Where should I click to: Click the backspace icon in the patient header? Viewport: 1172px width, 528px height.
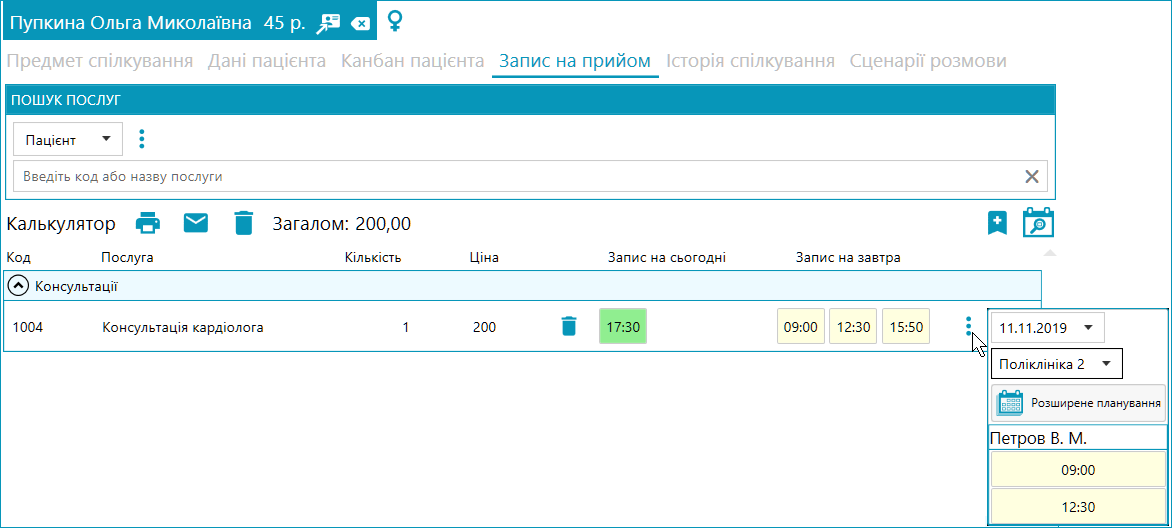[360, 23]
